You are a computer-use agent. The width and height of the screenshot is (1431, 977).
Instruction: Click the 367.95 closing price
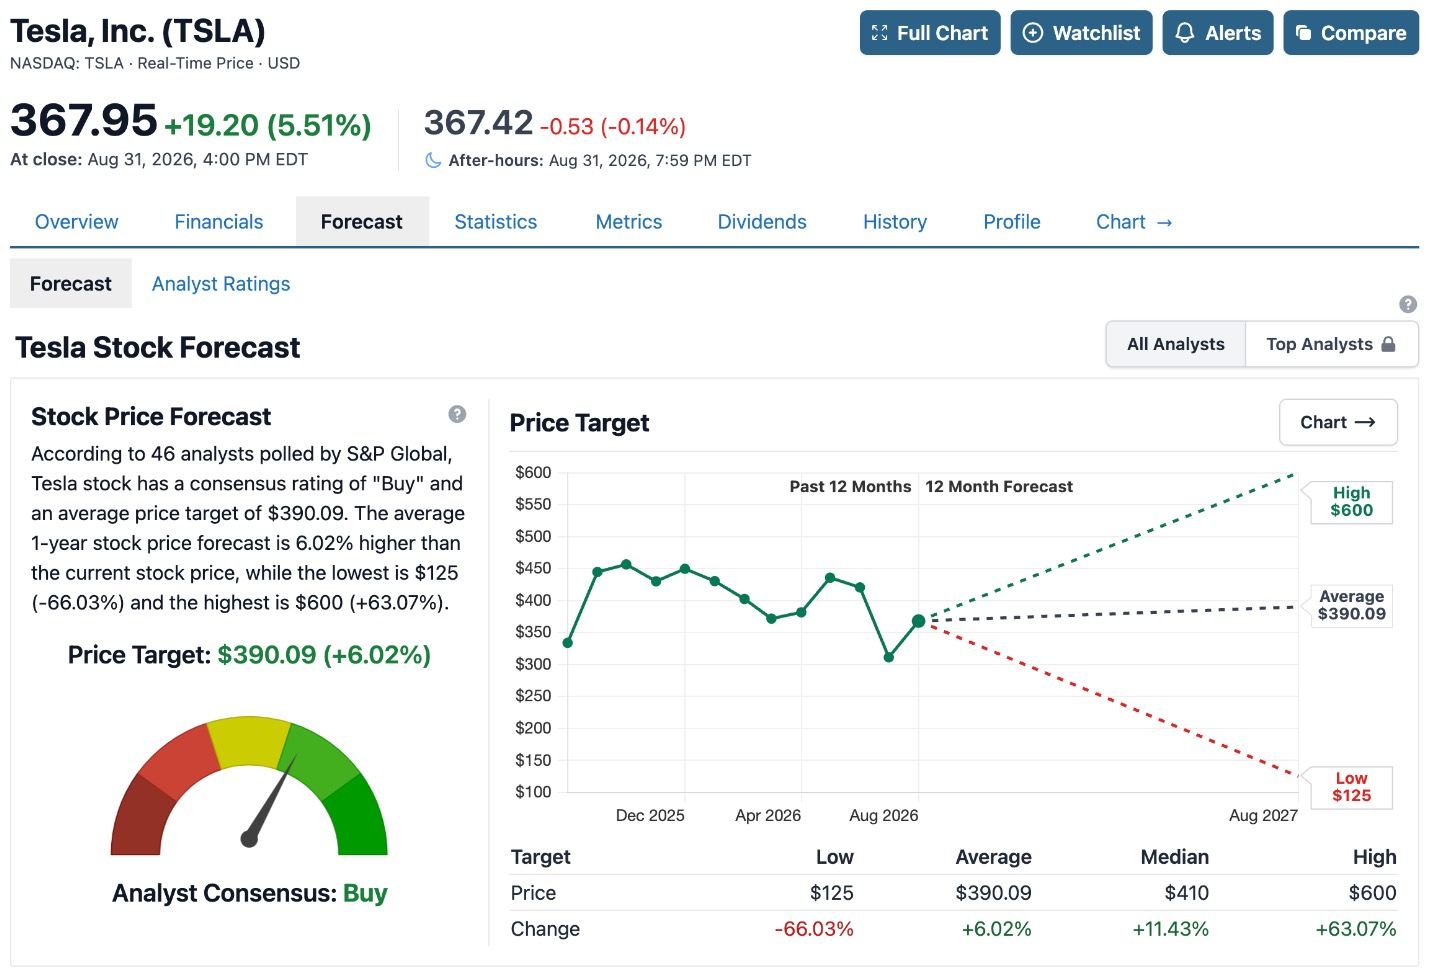[84, 120]
